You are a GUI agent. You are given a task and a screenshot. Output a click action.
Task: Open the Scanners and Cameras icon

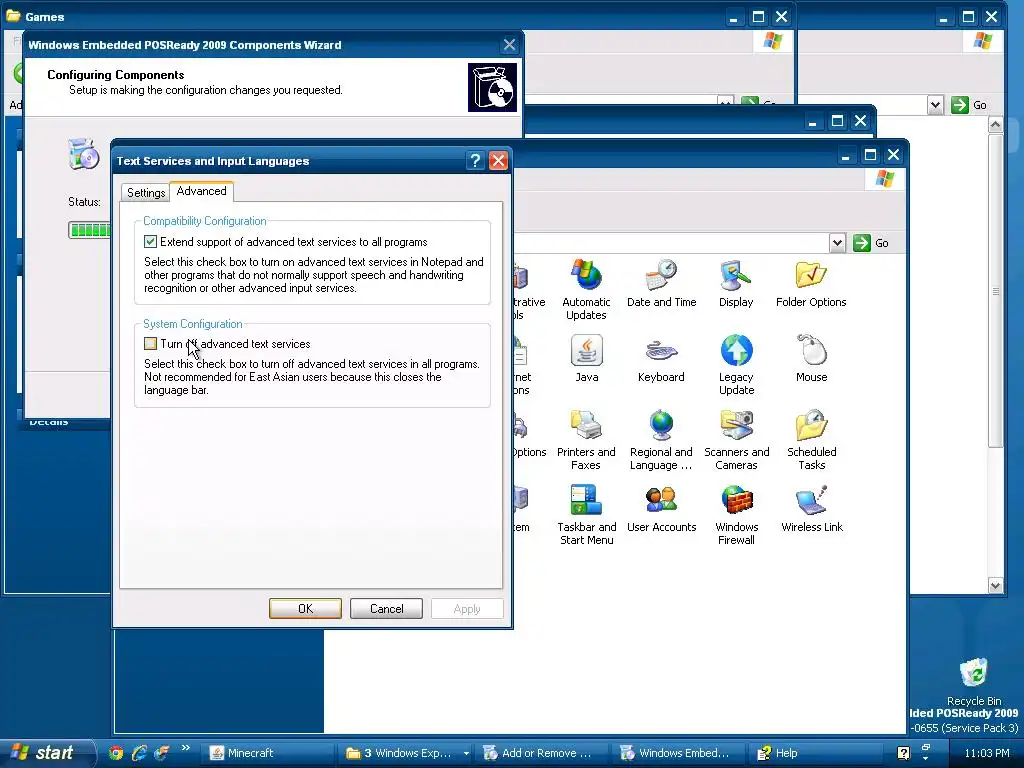tap(736, 440)
